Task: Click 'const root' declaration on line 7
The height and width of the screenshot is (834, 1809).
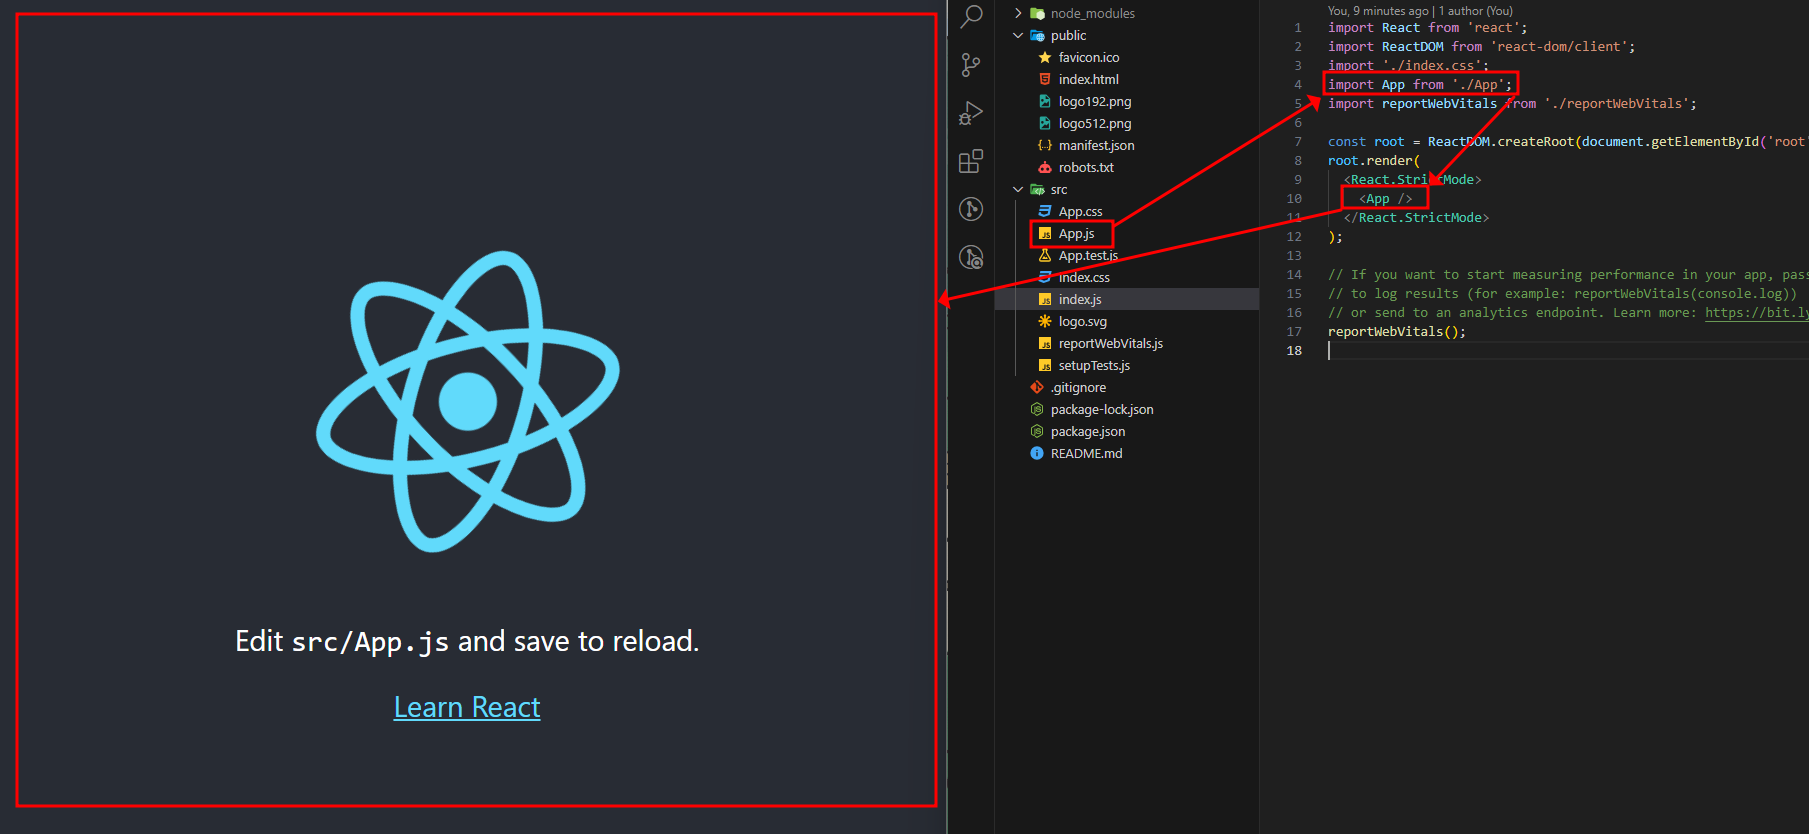Action: [x=1366, y=142]
